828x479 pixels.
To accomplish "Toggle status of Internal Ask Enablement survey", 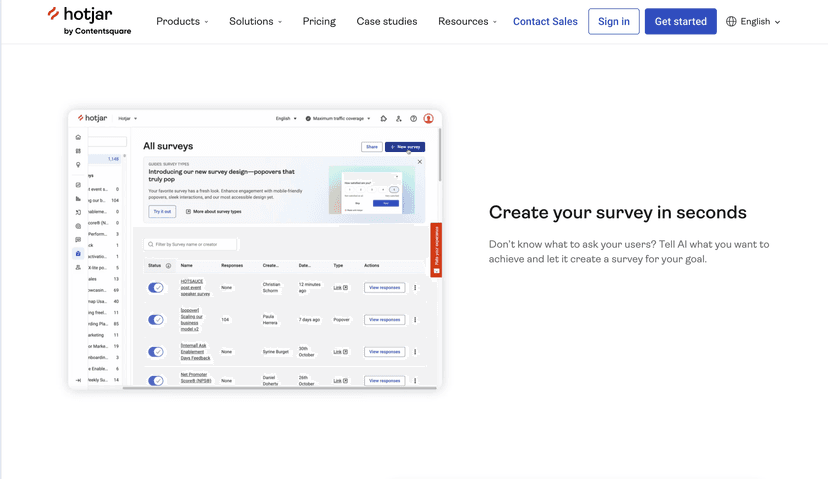I will pyautogui.click(x=156, y=352).
